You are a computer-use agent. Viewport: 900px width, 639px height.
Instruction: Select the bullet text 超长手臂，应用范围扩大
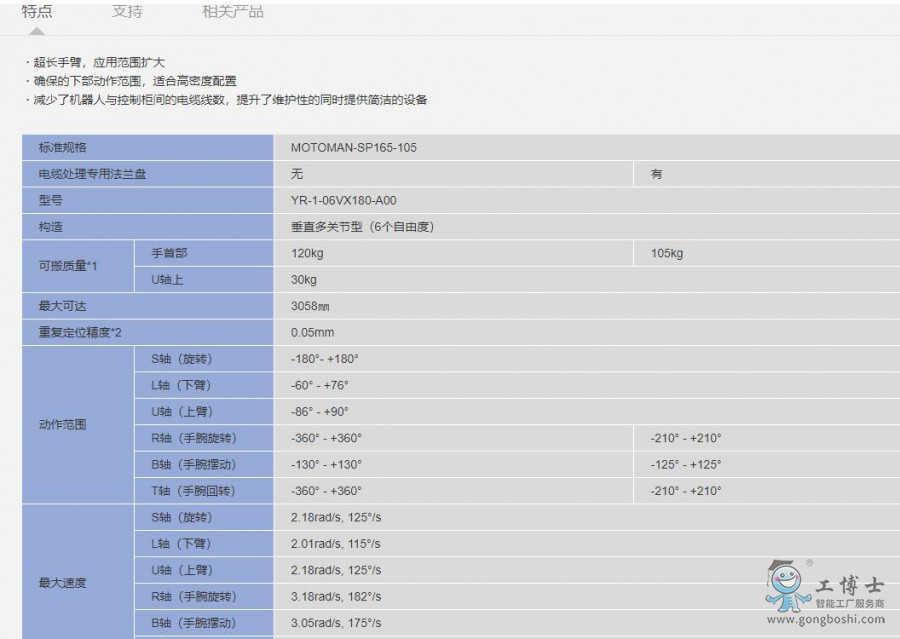pyautogui.click(x=99, y=63)
